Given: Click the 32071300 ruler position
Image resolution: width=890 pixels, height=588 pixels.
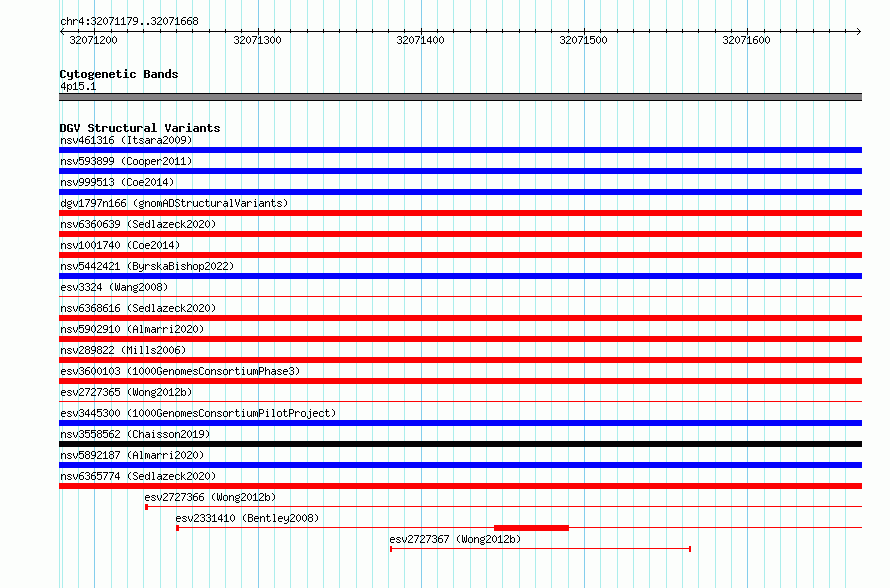Looking at the screenshot, I should [x=257, y=40].
